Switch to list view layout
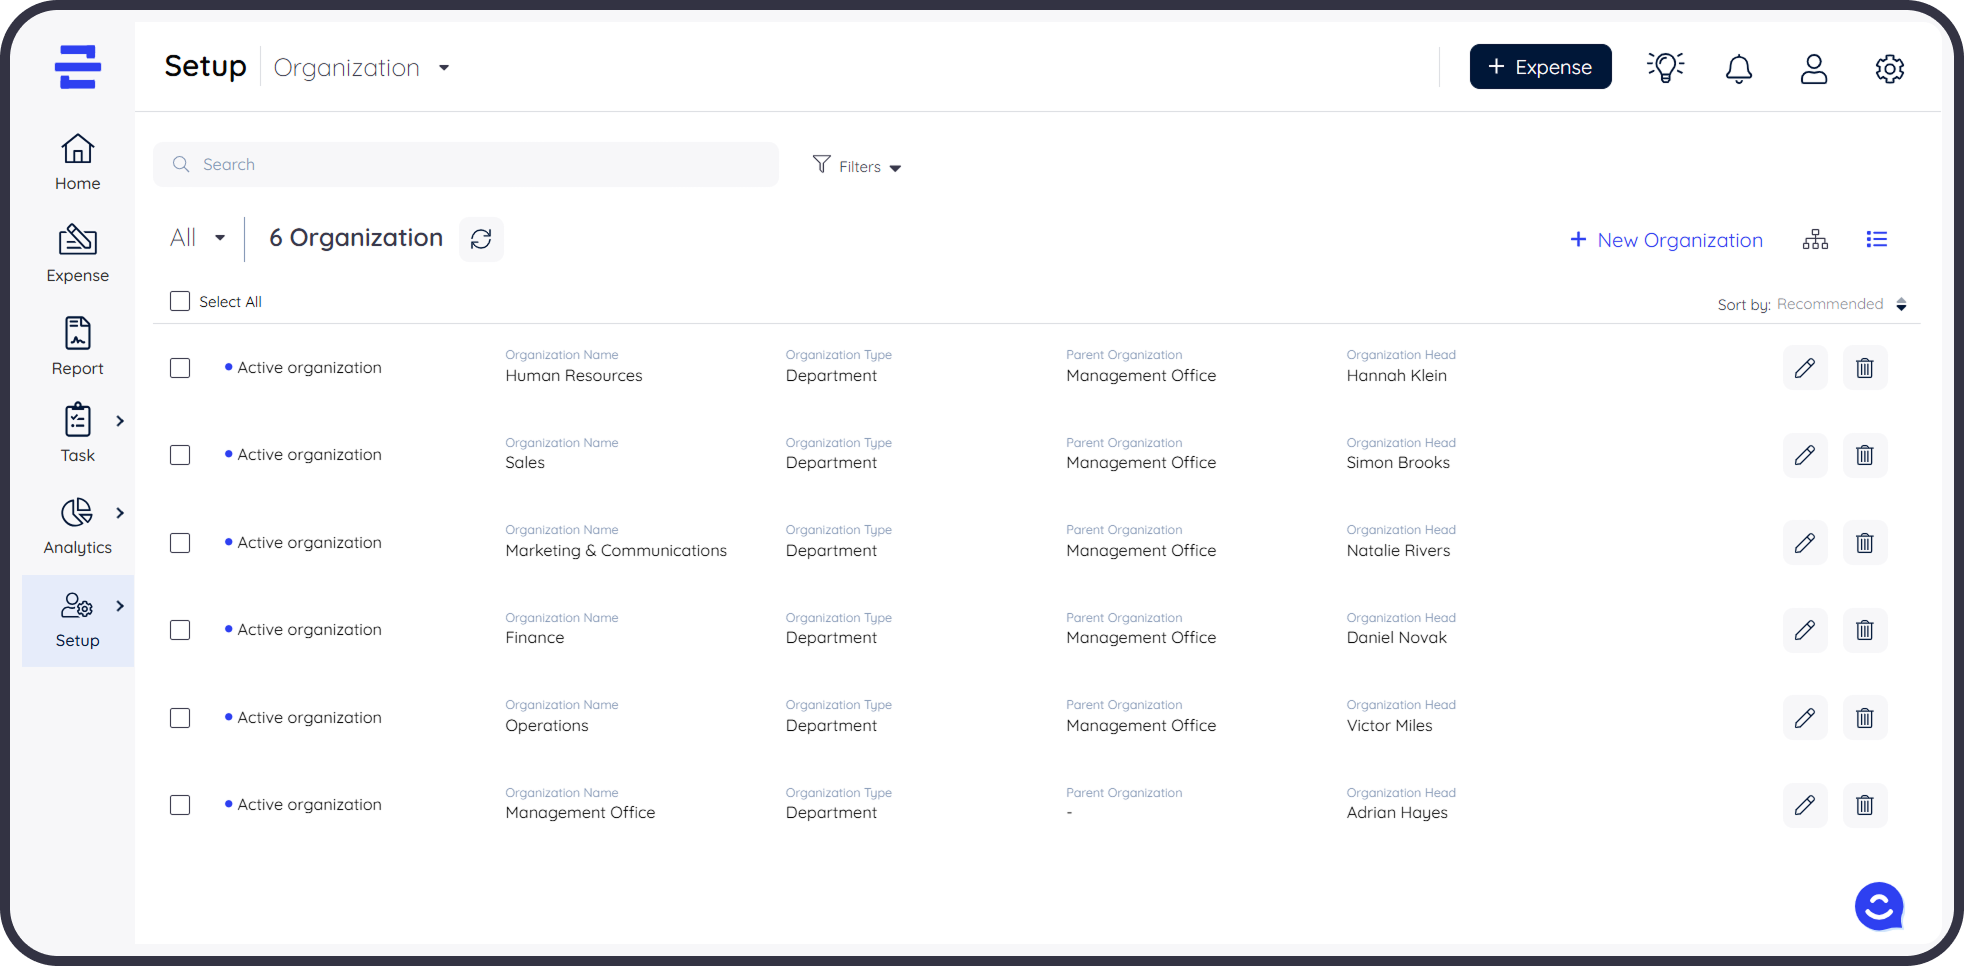This screenshot has height=966, width=1964. [1876, 240]
